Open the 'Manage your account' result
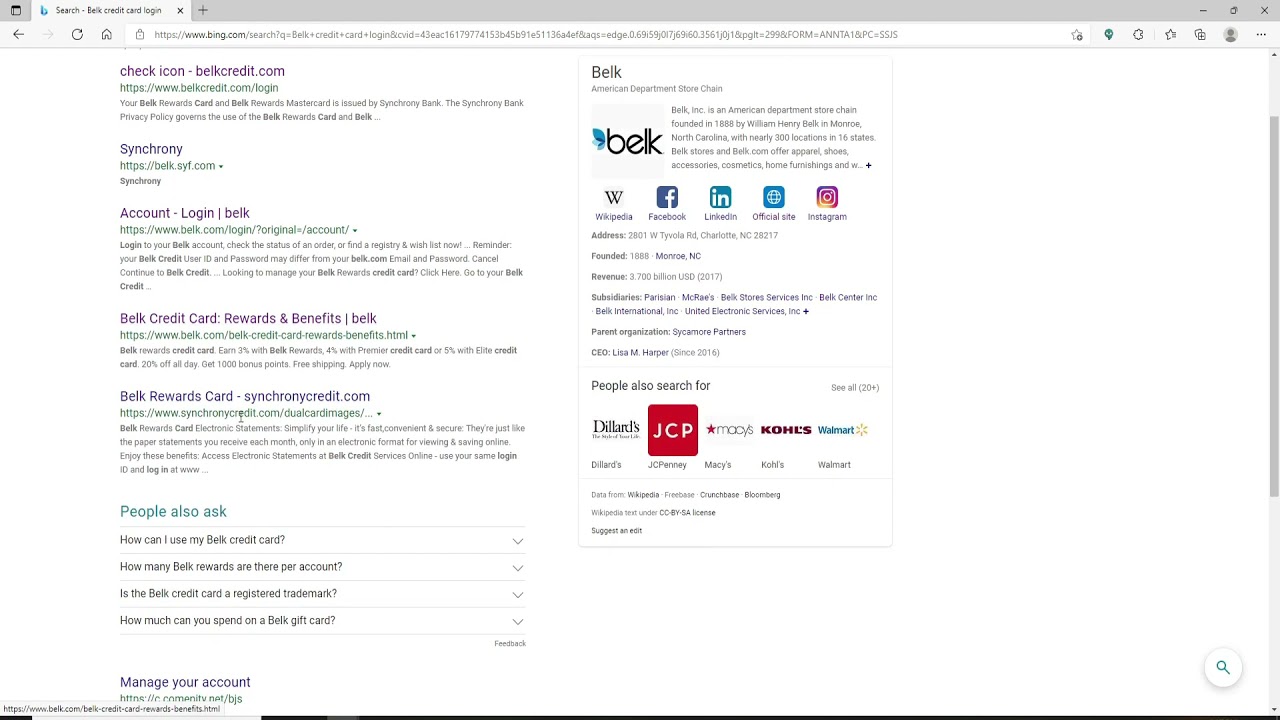Screen dimensions: 1280x720 pos(185,682)
